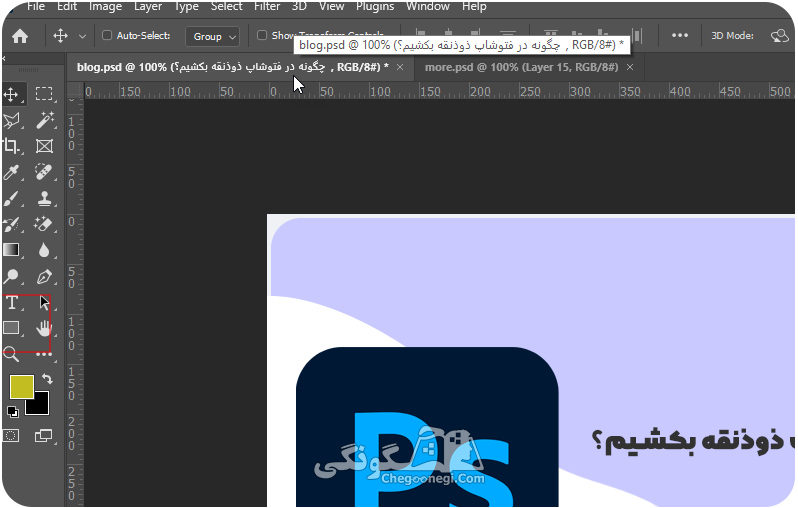Open the Help menu
Screen dimensions: 798x508
(474, 7)
